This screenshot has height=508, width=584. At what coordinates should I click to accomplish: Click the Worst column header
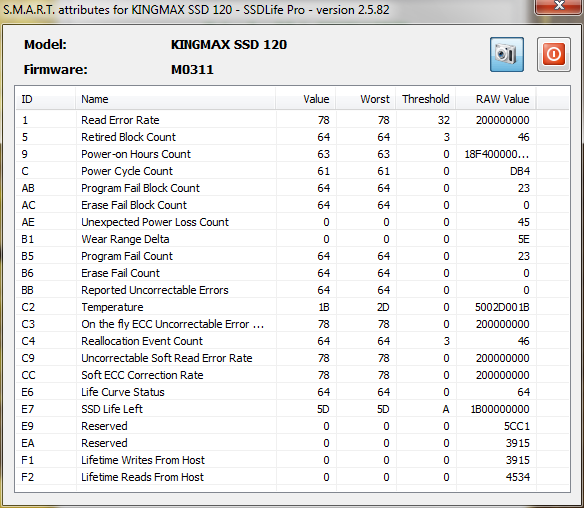click(x=366, y=99)
